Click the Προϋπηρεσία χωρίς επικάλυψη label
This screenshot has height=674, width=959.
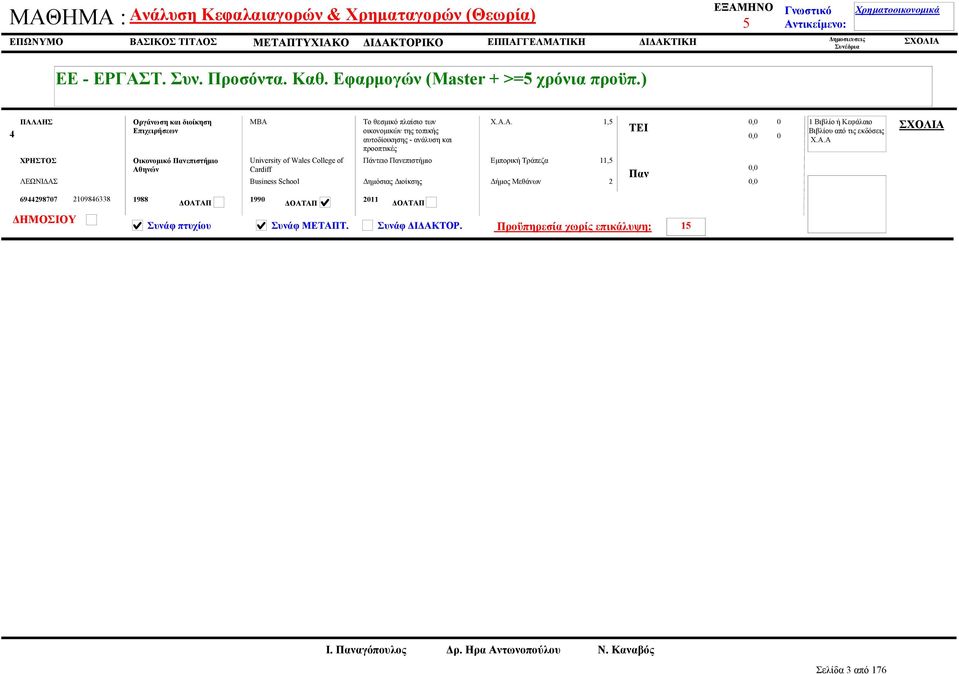tap(574, 227)
